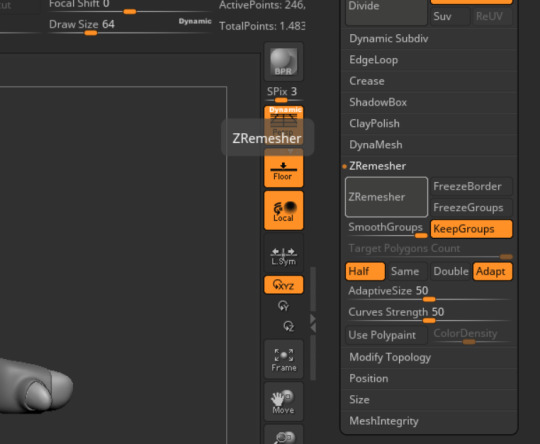Toggle the Same polygon target
540x444 pixels.
[x=407, y=271]
